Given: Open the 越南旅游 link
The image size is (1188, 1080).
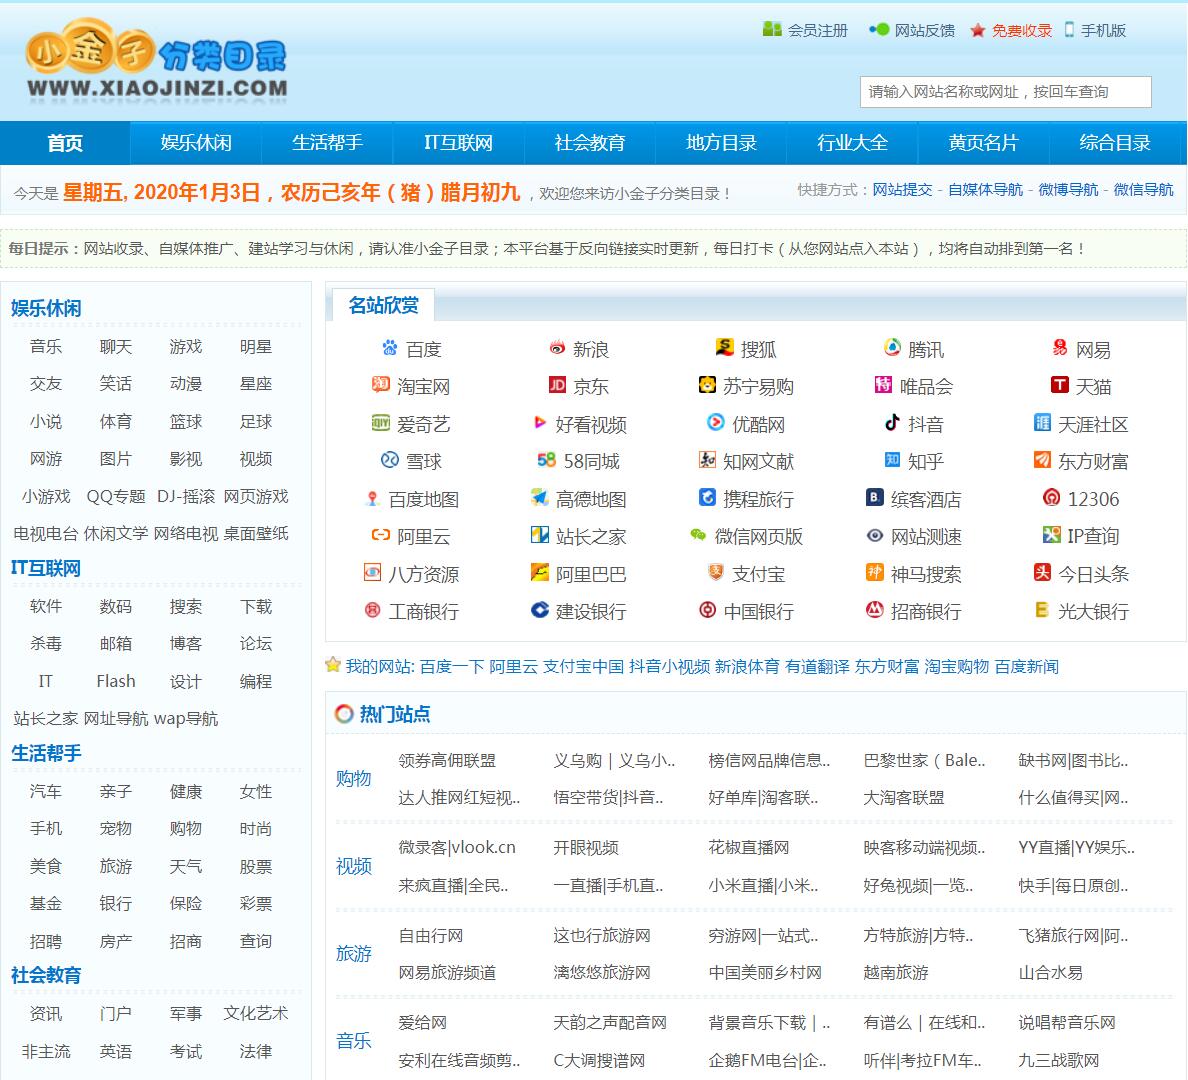Looking at the screenshot, I should [896, 972].
